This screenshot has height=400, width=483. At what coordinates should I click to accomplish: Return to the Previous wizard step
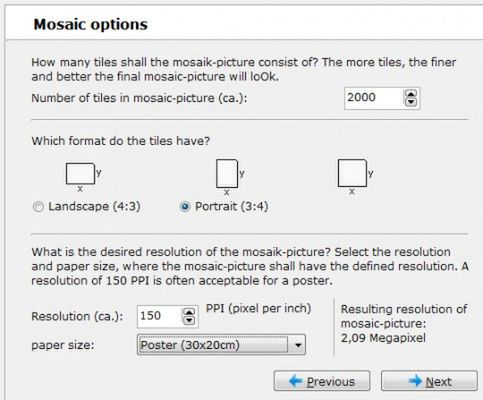pos(322,381)
